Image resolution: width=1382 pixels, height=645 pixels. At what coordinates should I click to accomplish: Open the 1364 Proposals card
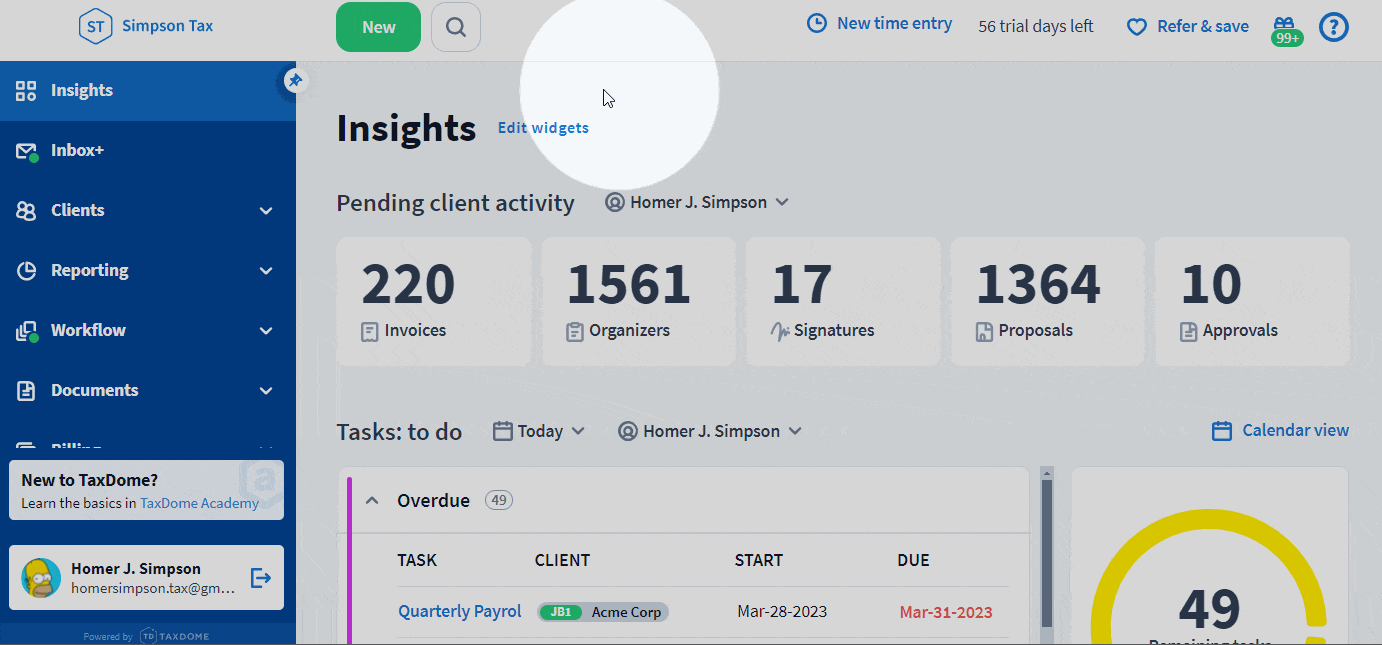tap(1047, 302)
